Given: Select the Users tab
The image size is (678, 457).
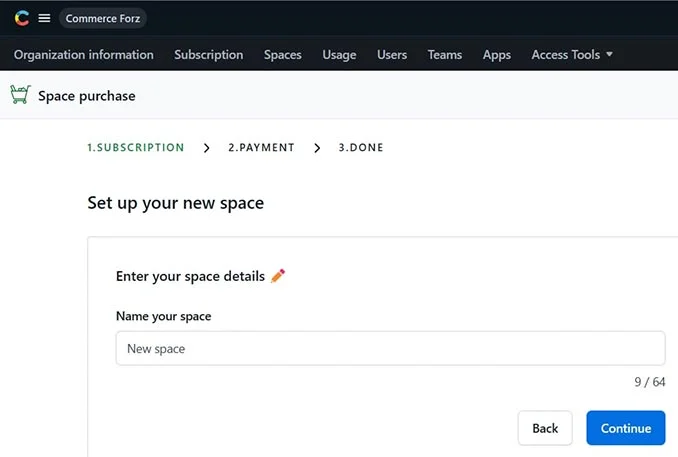Looking at the screenshot, I should click(392, 55).
